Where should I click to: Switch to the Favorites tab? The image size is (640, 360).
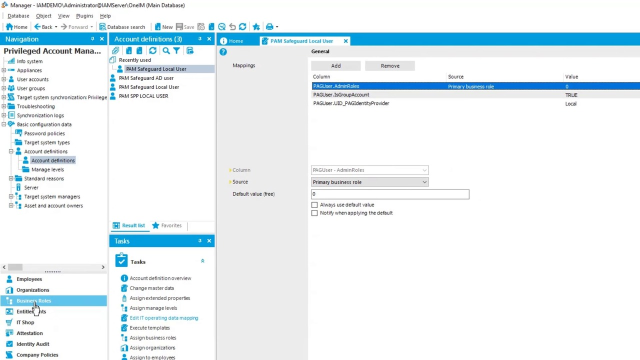tap(167, 225)
